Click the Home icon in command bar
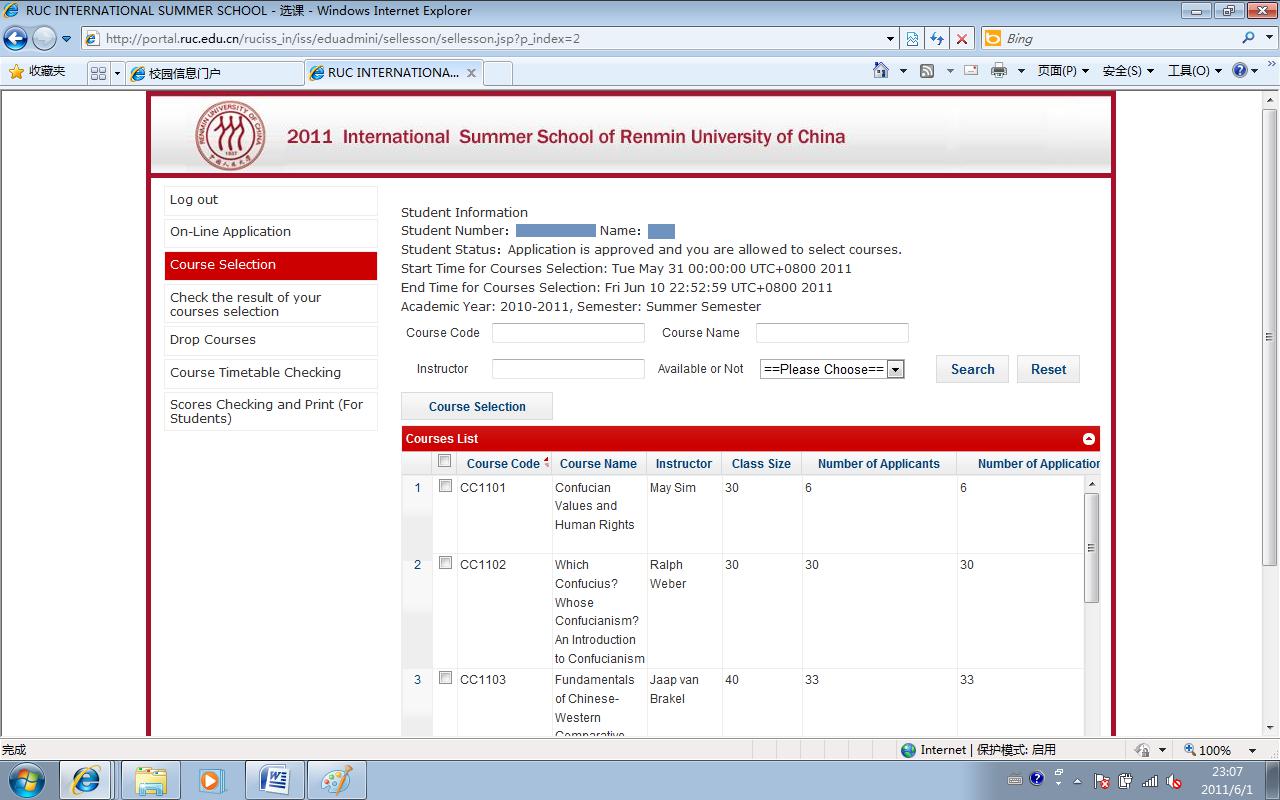Image resolution: width=1280 pixels, height=800 pixels. [881, 71]
